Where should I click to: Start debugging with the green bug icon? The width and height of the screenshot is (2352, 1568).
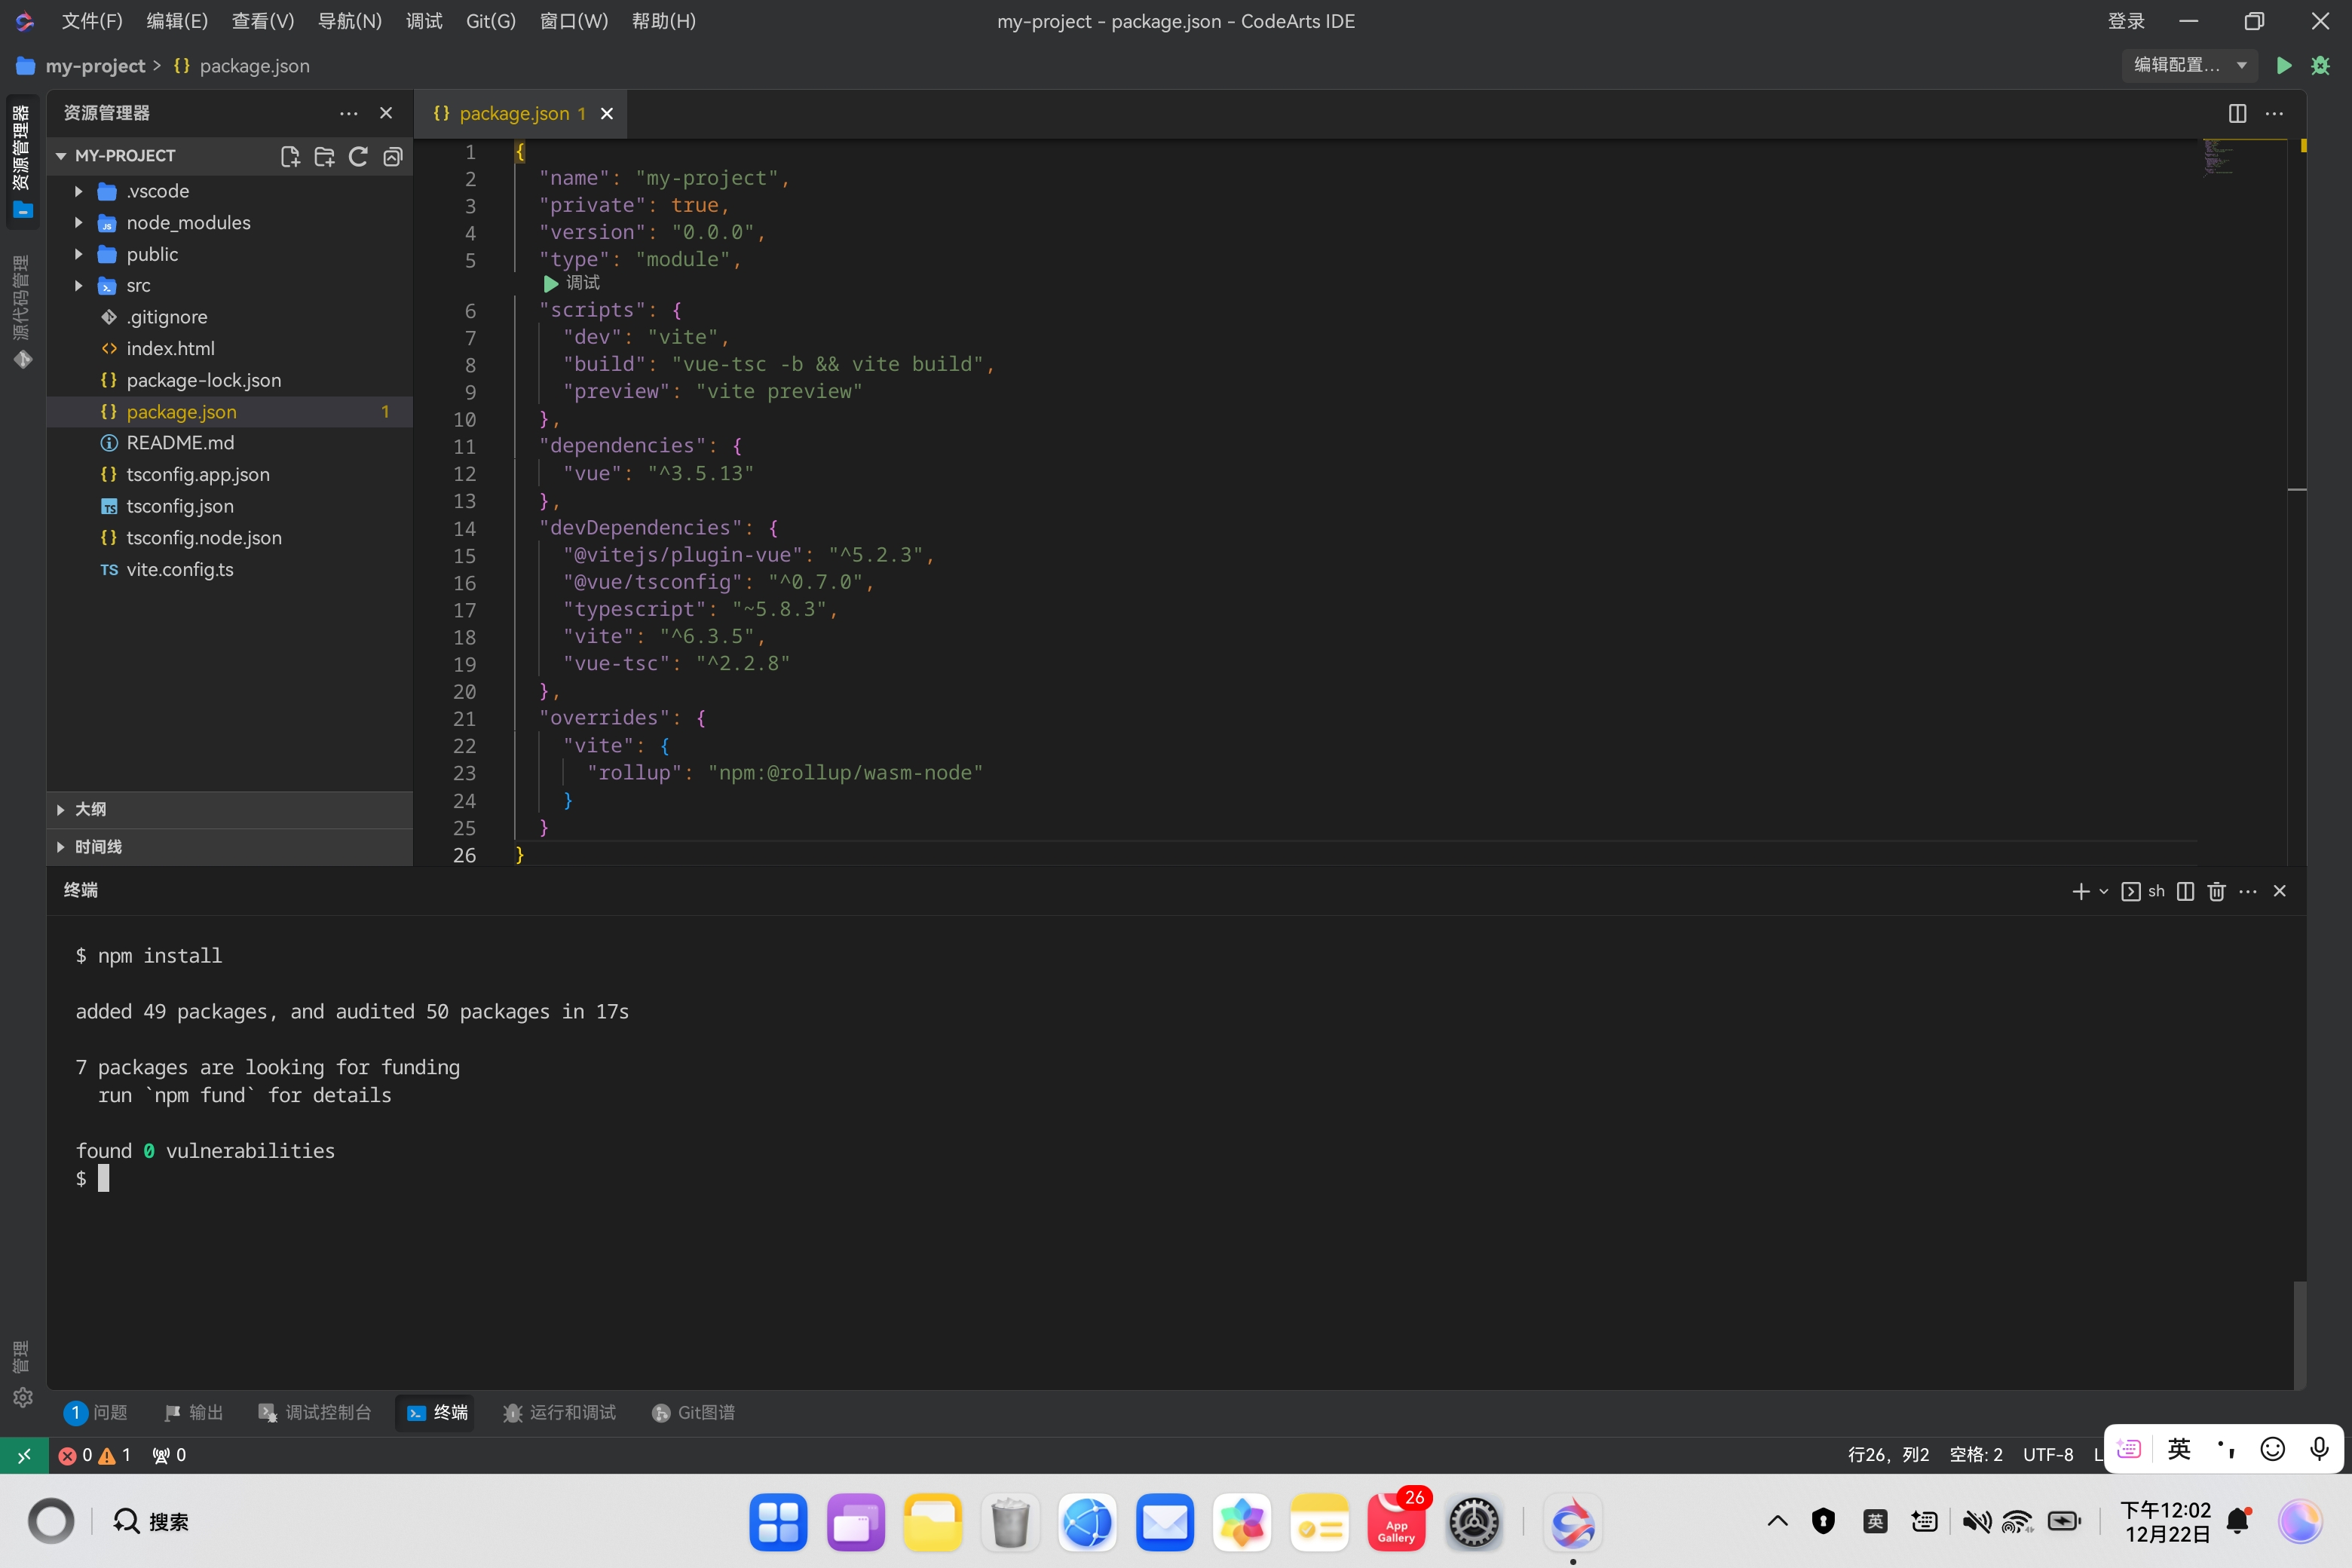(x=2320, y=65)
